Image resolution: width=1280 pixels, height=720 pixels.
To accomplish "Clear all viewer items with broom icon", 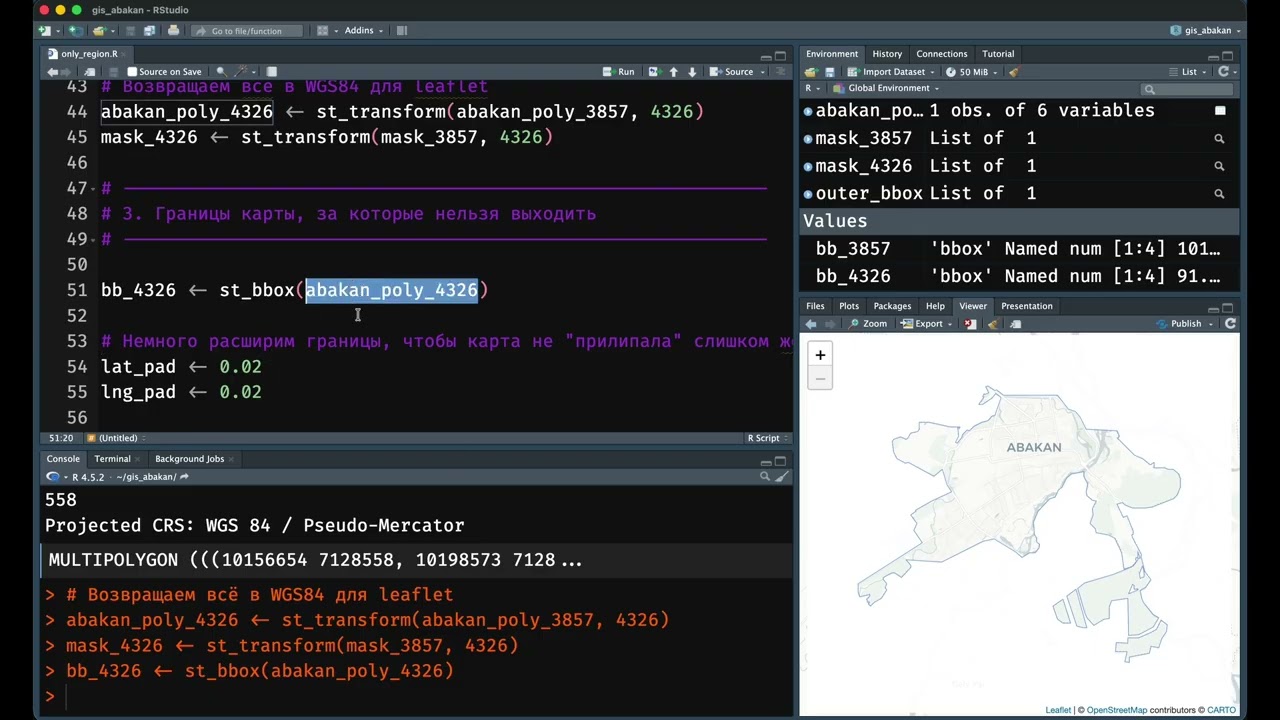I will tap(993, 324).
